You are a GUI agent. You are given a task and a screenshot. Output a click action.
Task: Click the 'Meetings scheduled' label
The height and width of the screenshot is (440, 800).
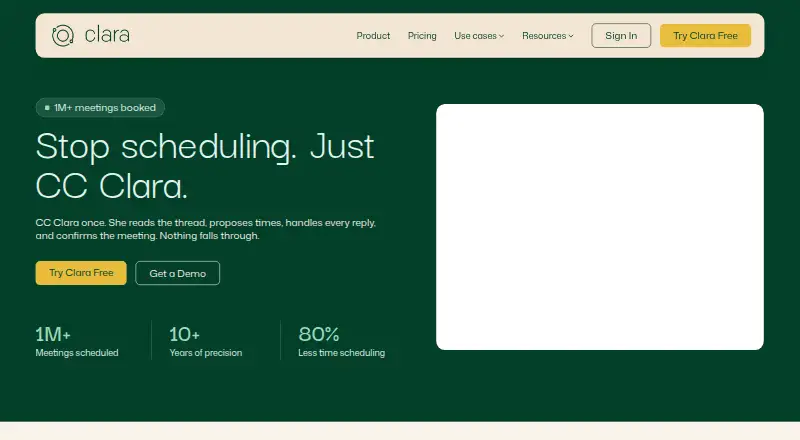click(77, 353)
